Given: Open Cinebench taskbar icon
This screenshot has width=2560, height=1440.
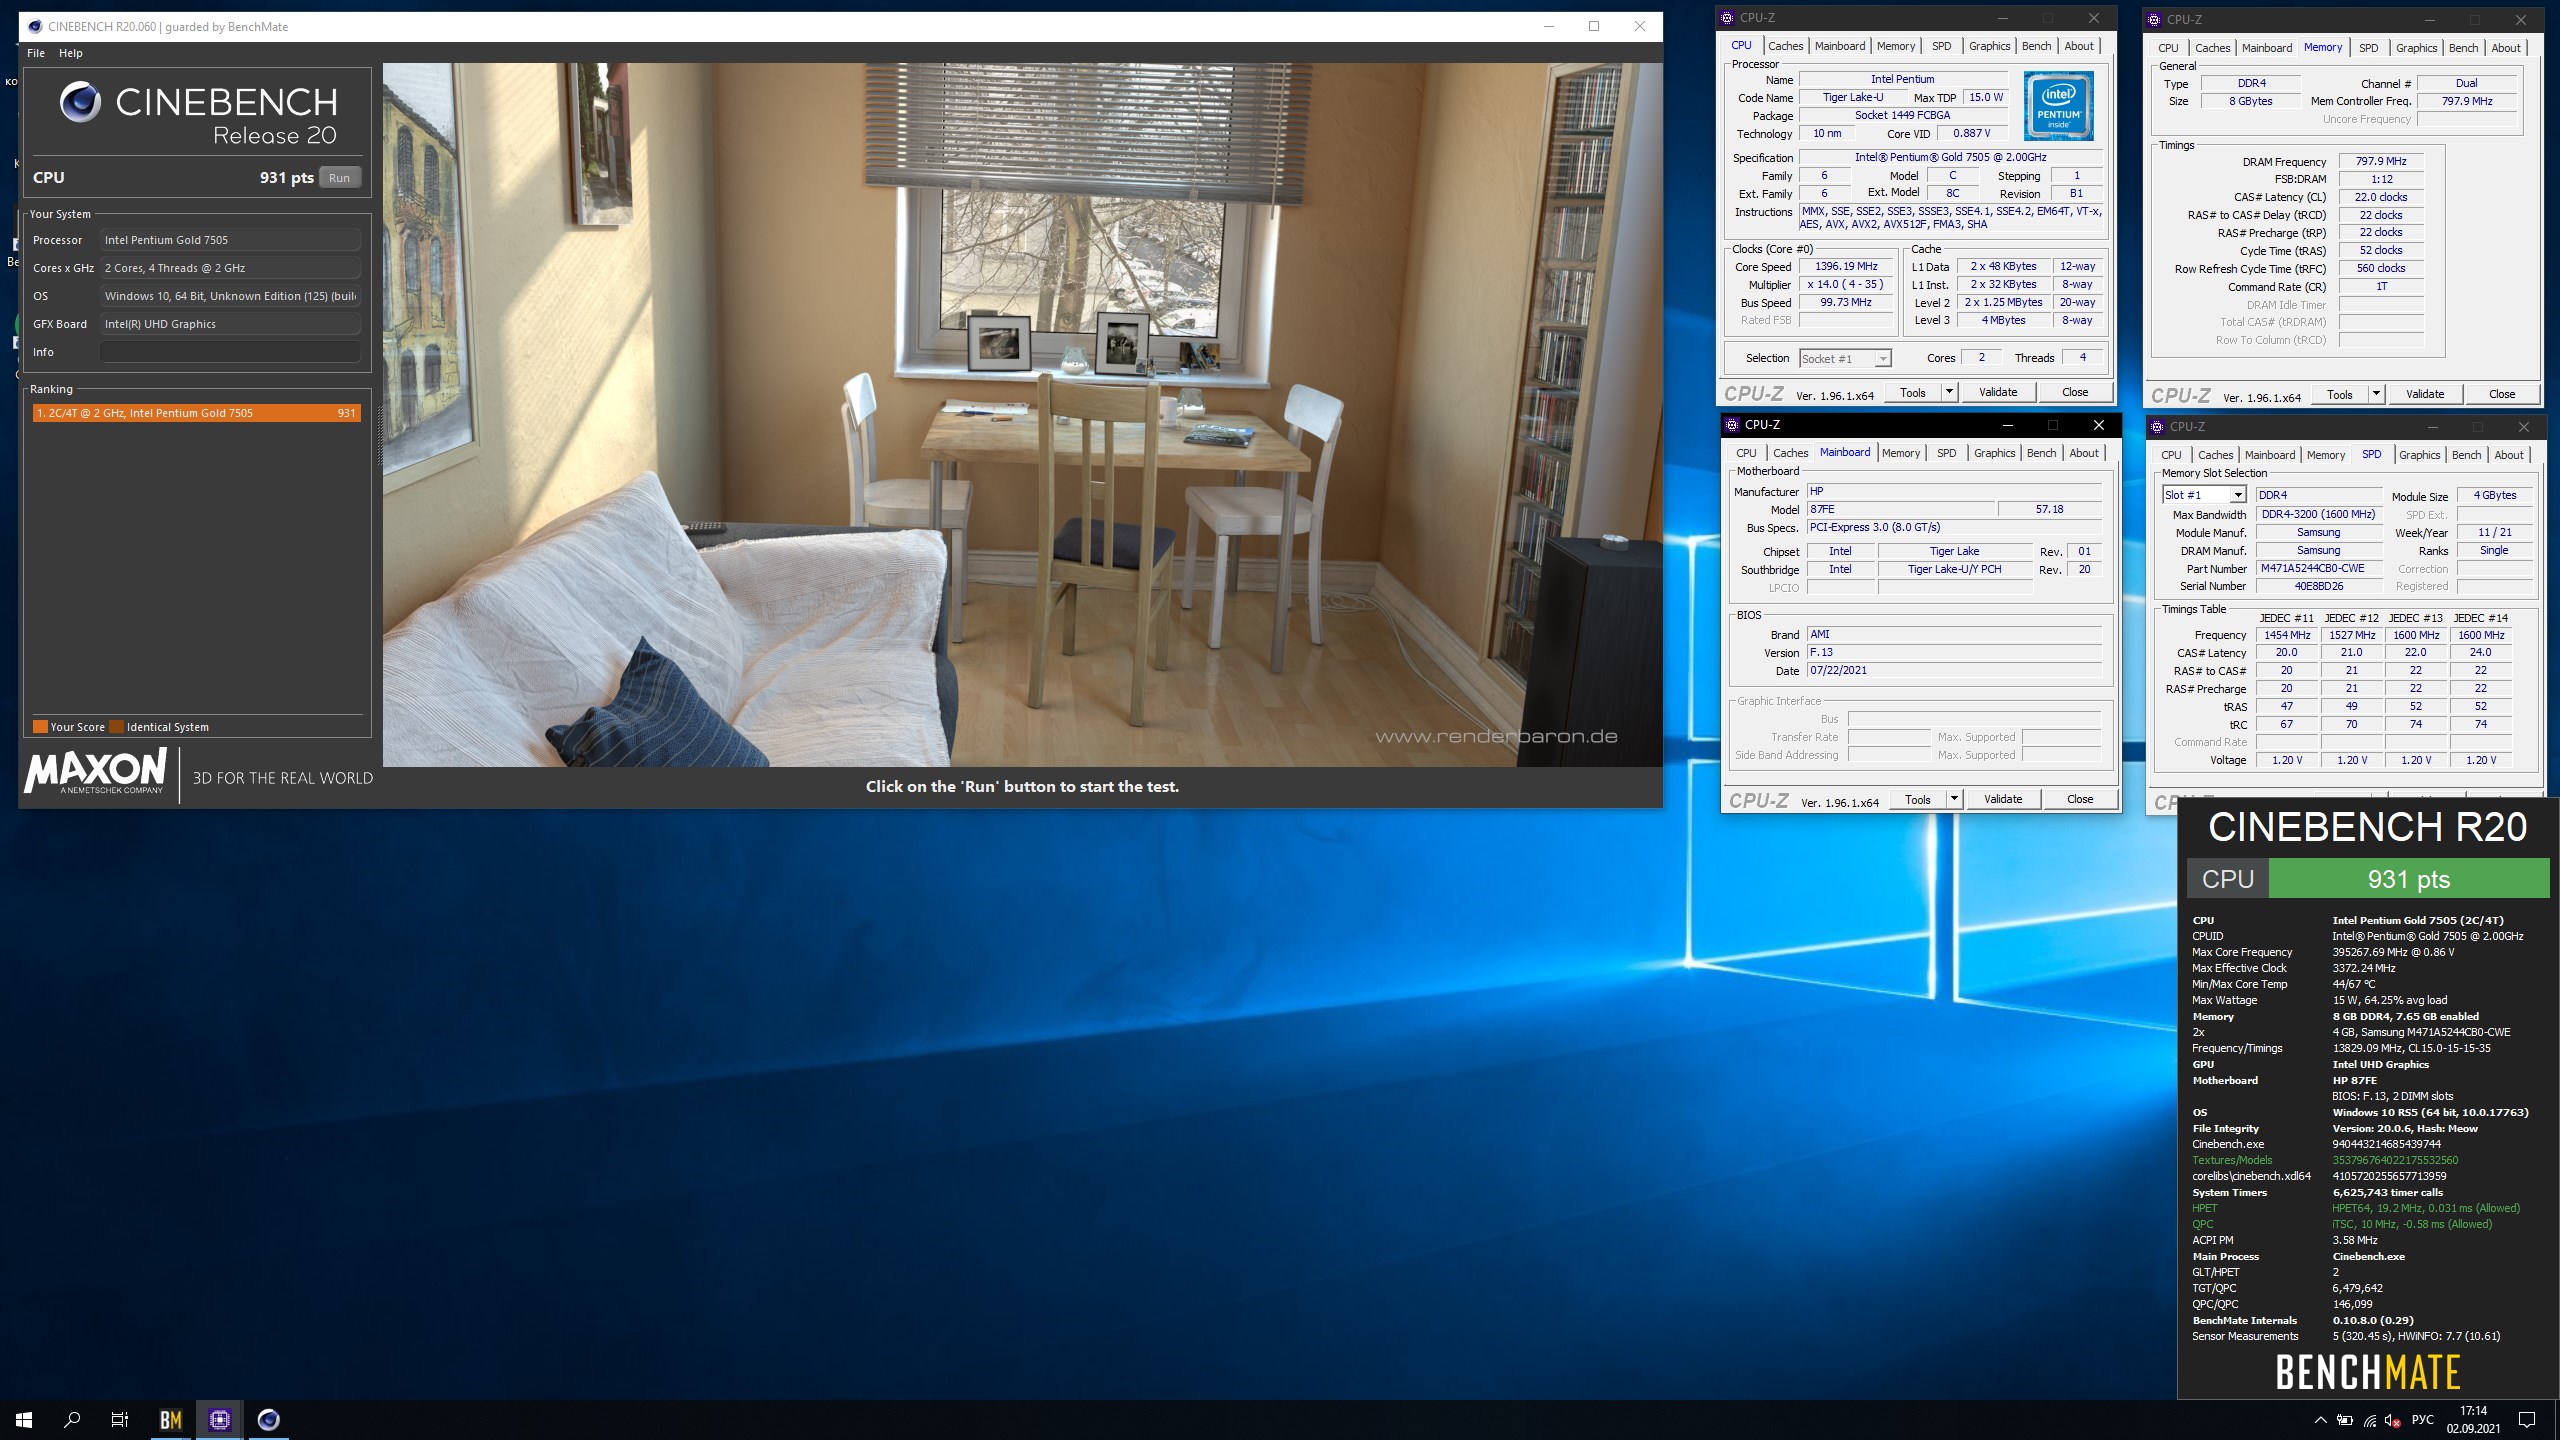Looking at the screenshot, I should 268,1419.
